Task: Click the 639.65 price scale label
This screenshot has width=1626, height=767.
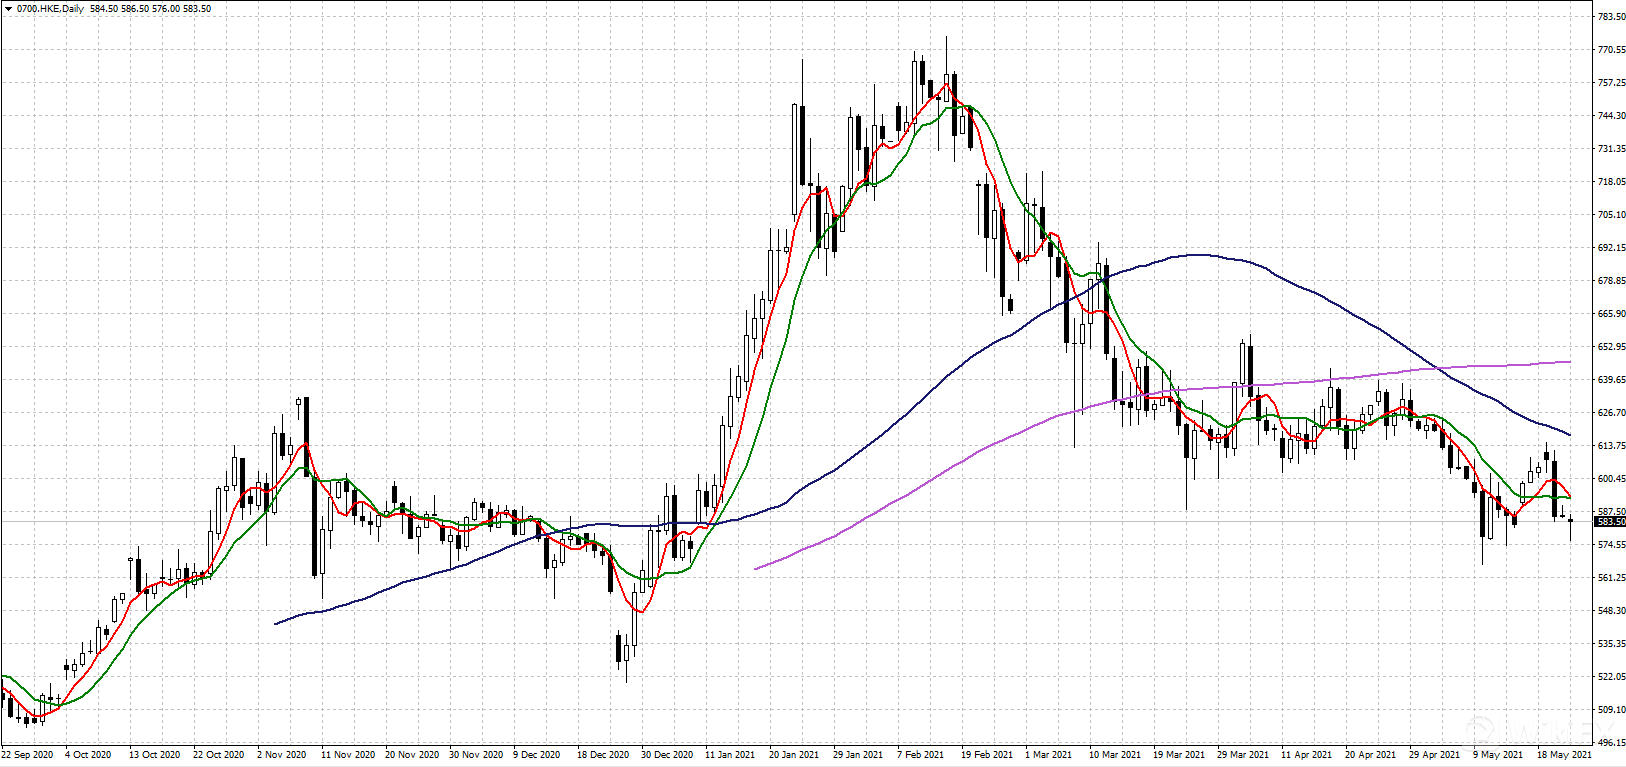Action: [1611, 379]
